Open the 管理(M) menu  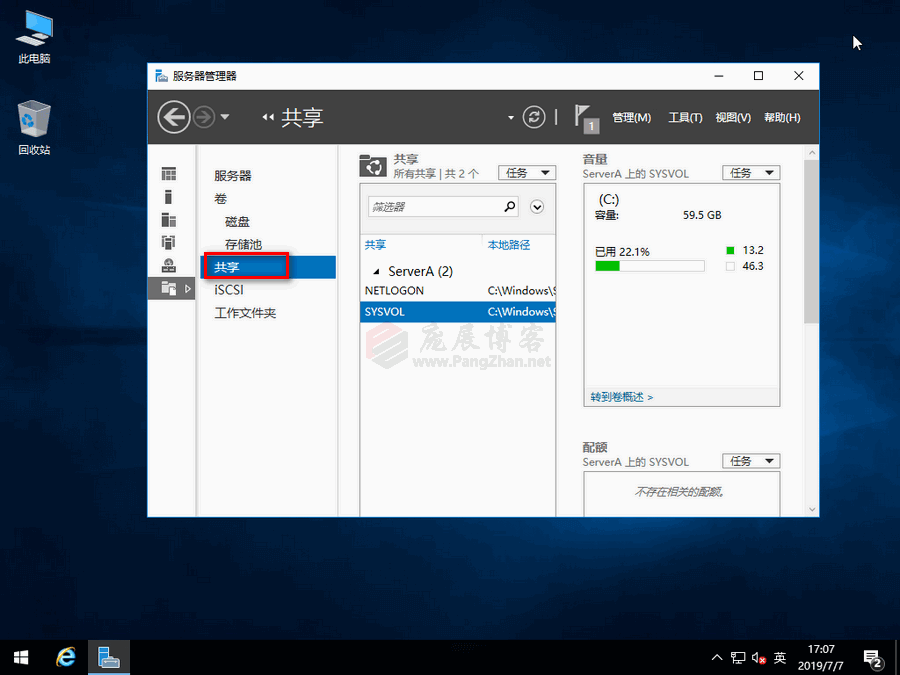pos(631,116)
